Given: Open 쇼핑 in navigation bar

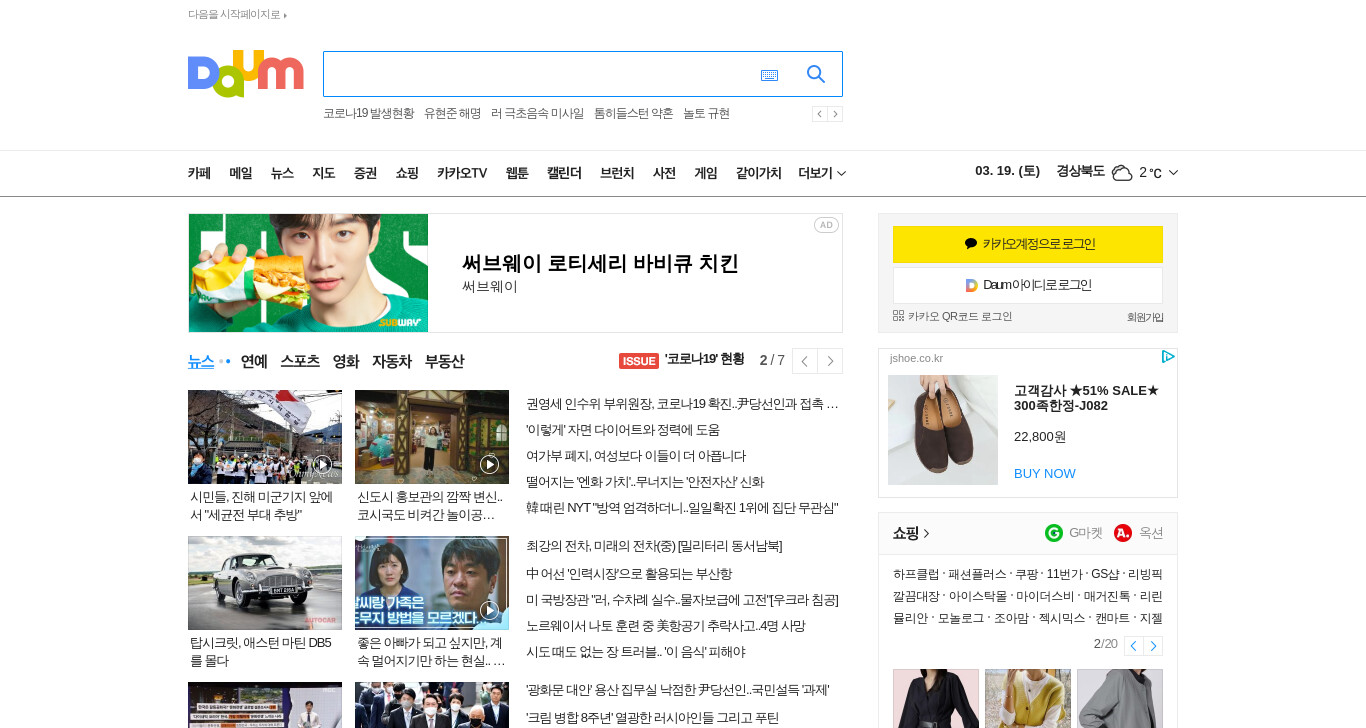Looking at the screenshot, I should click(407, 173).
